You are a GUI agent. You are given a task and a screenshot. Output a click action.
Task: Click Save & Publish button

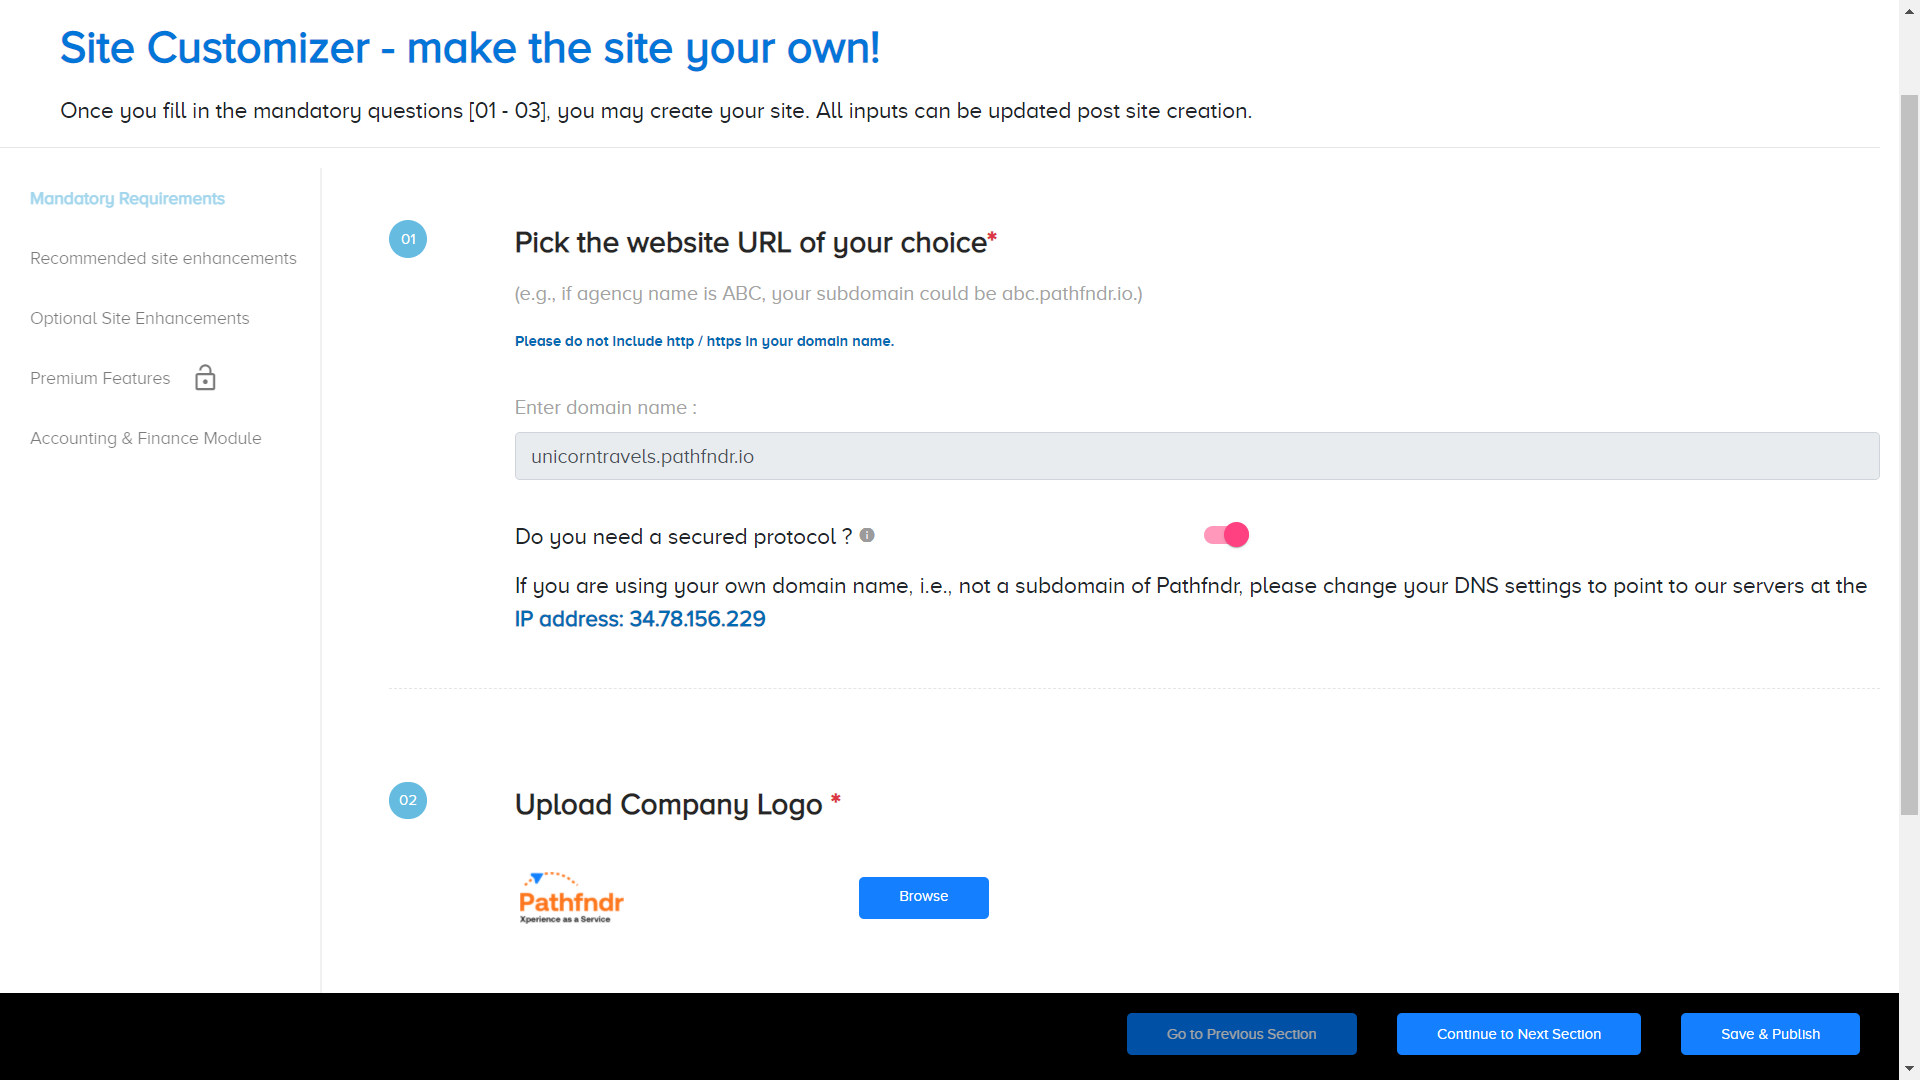[x=1770, y=1034]
